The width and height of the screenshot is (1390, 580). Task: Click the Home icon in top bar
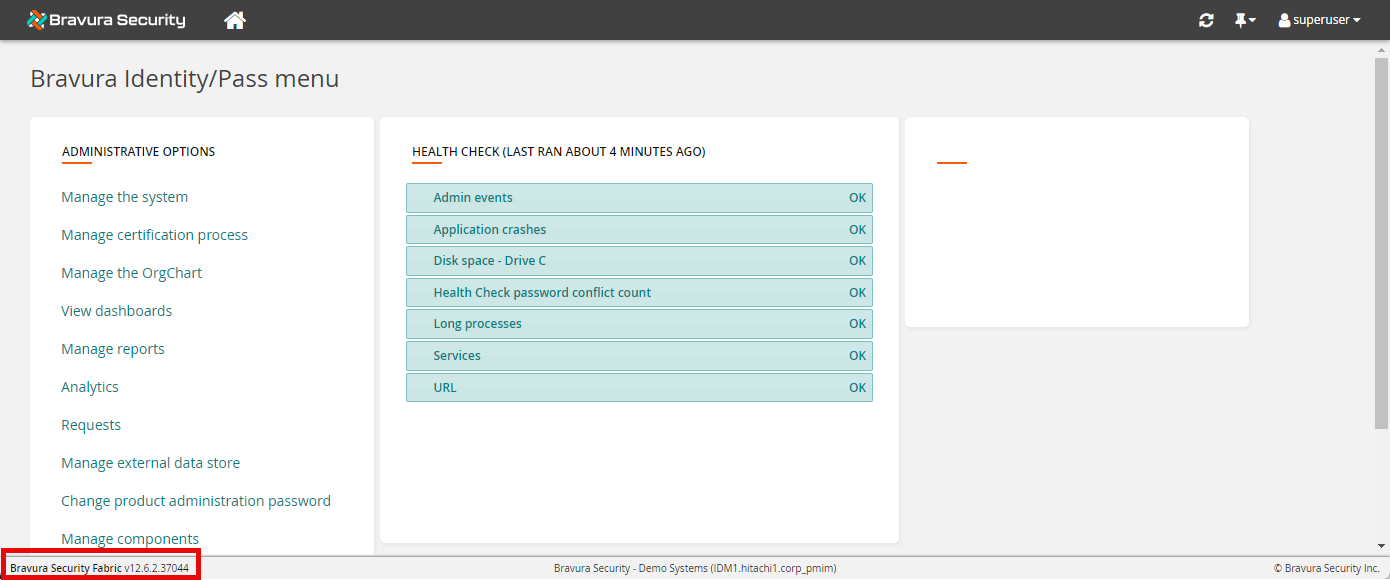(x=235, y=20)
